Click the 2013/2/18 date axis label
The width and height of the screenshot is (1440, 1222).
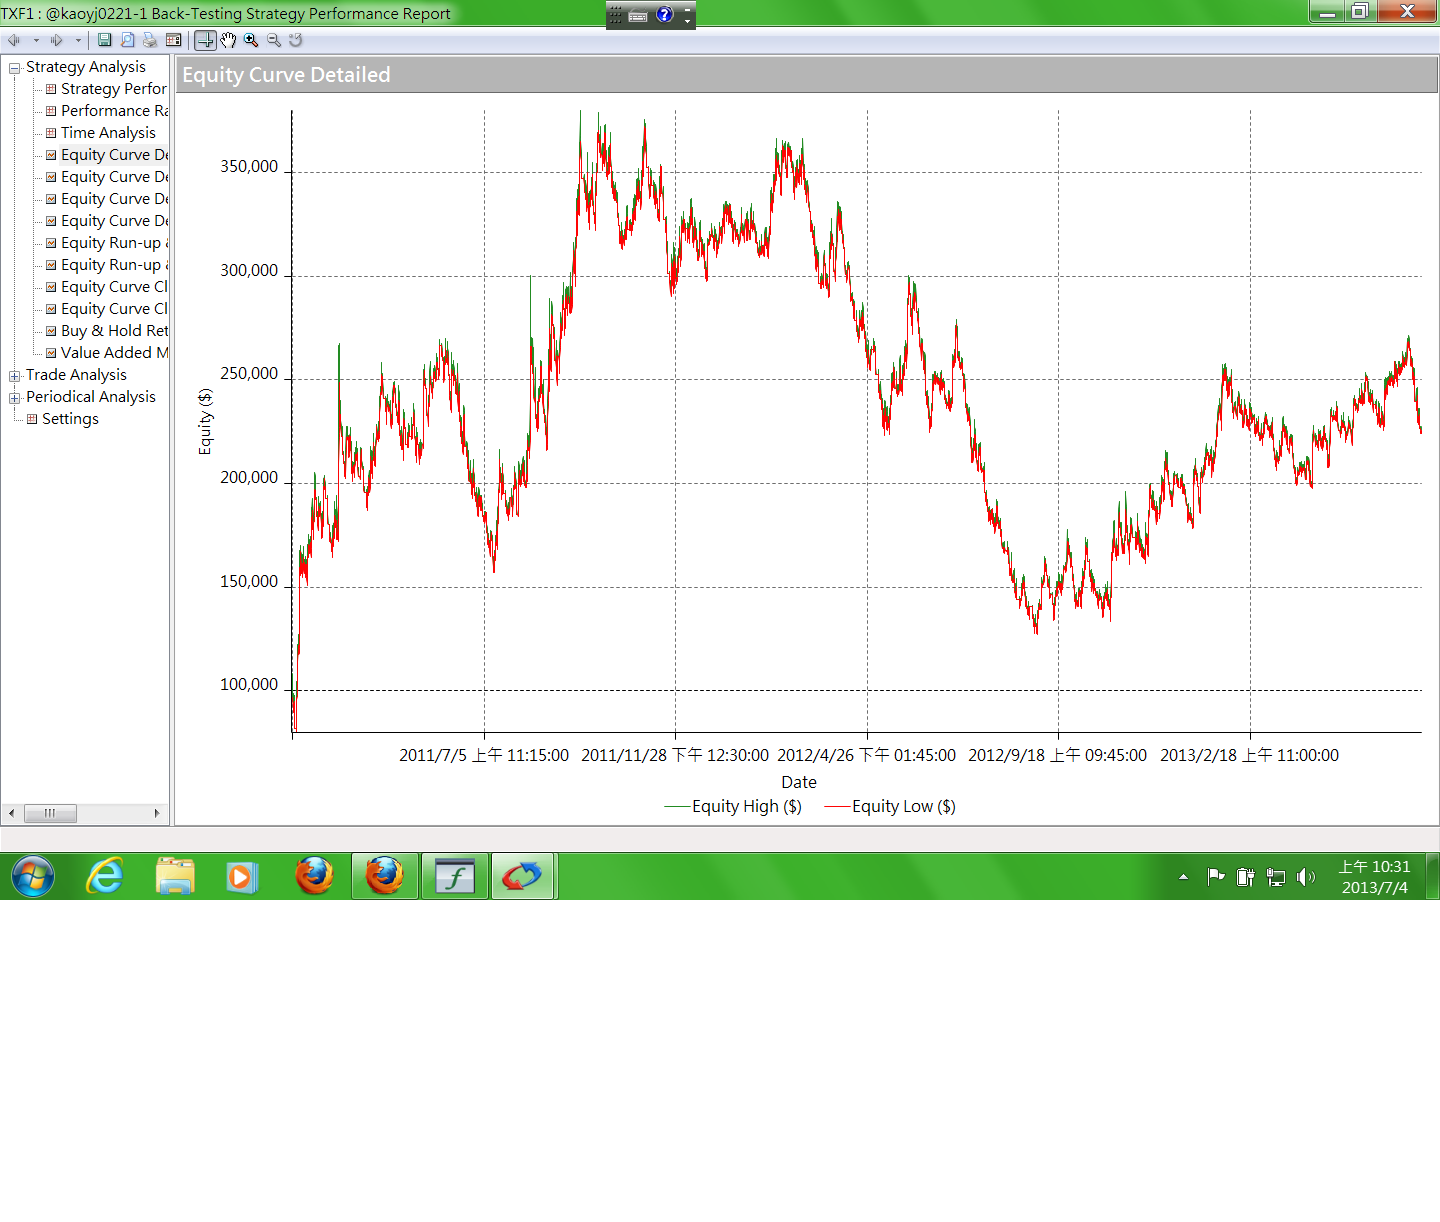pos(1249,756)
